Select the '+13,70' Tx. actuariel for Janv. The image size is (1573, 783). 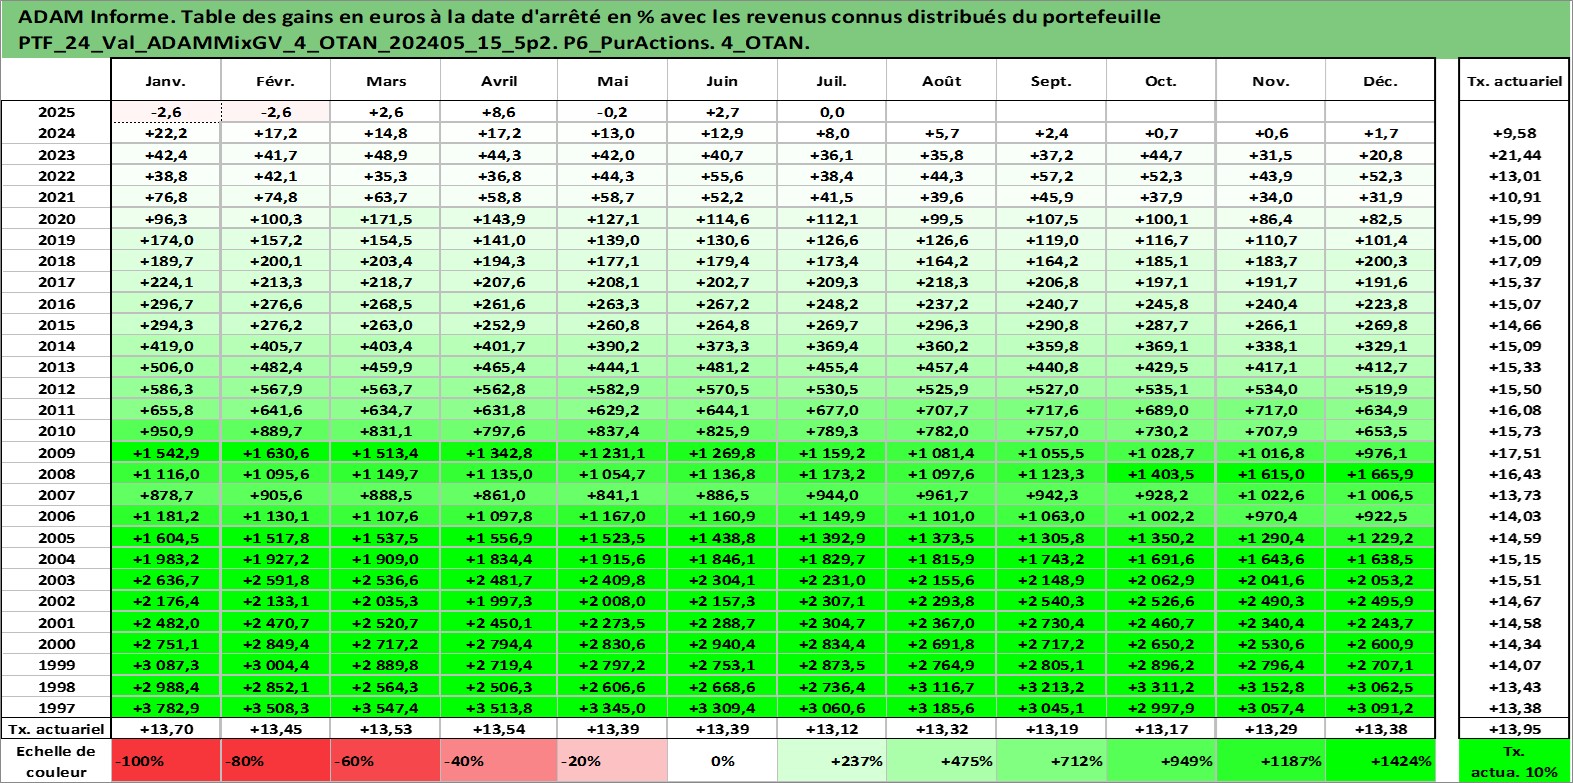pyautogui.click(x=166, y=729)
